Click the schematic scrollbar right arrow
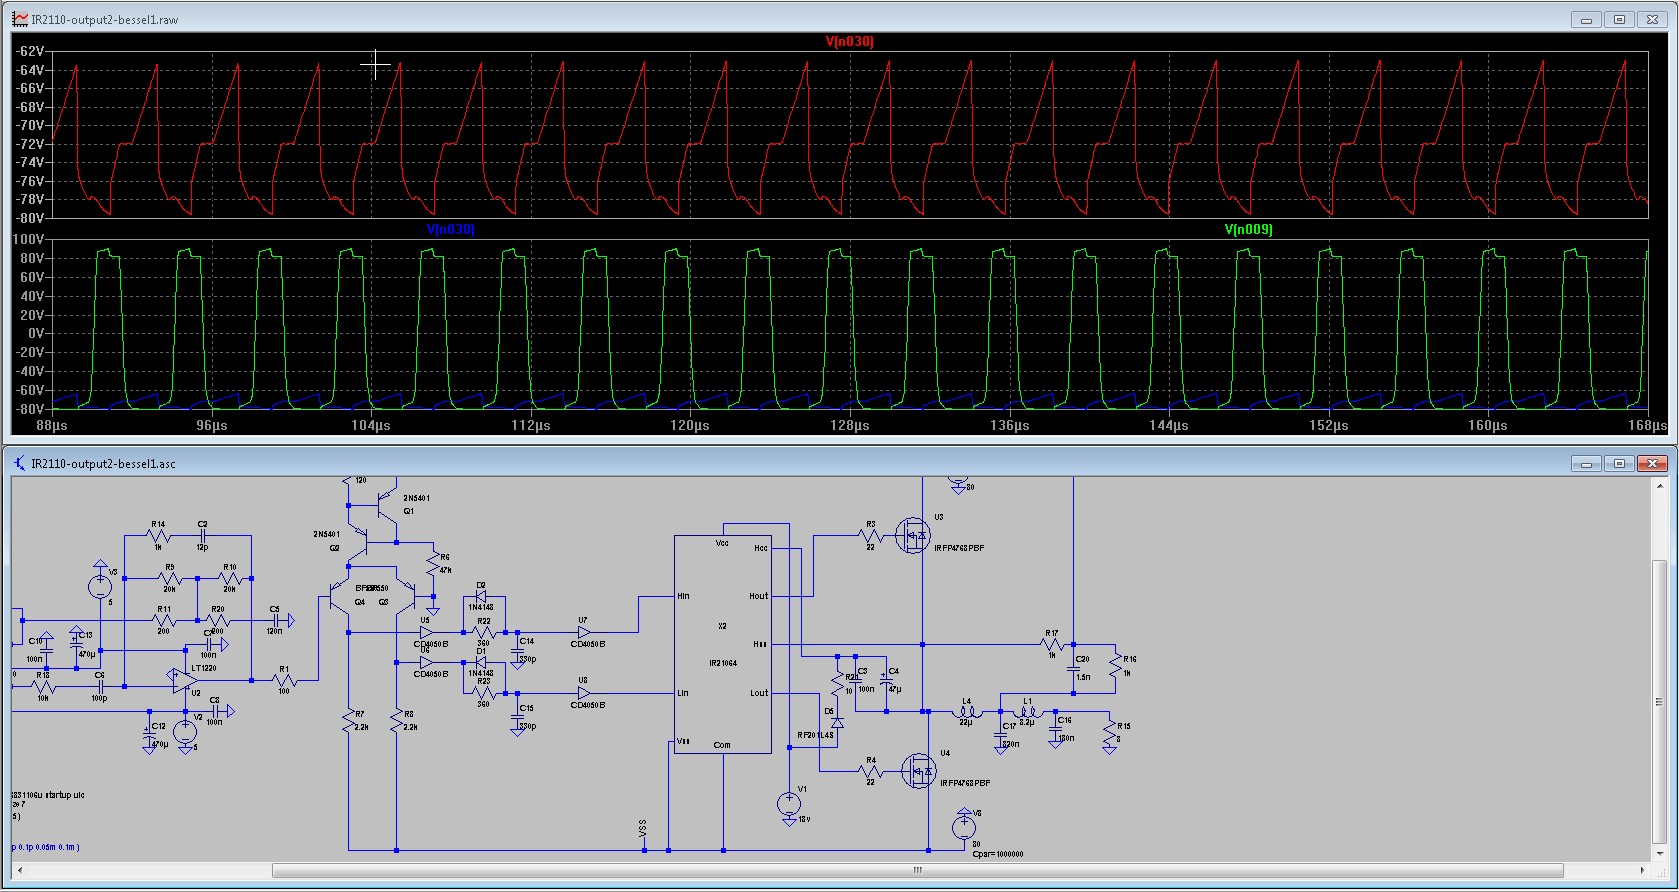The width and height of the screenshot is (1679, 892). [x=1643, y=870]
